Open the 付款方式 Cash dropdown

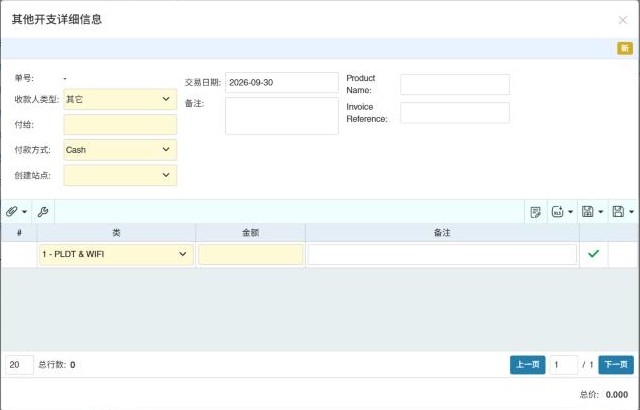(120, 150)
